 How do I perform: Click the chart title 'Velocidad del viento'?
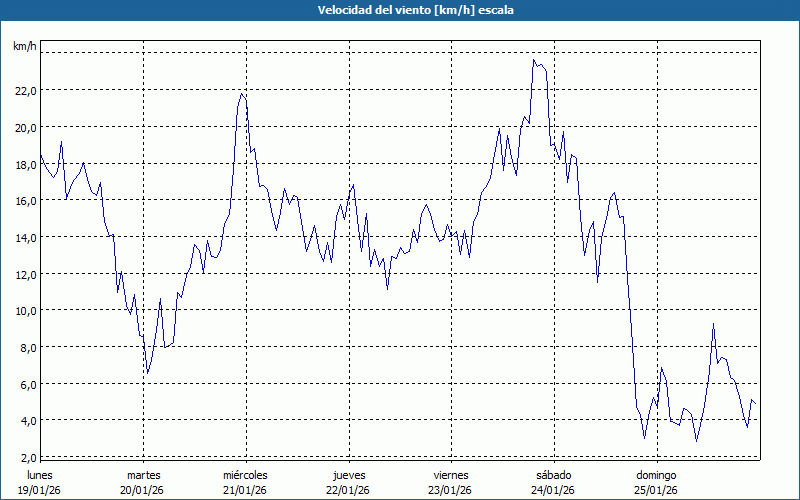coord(400,10)
